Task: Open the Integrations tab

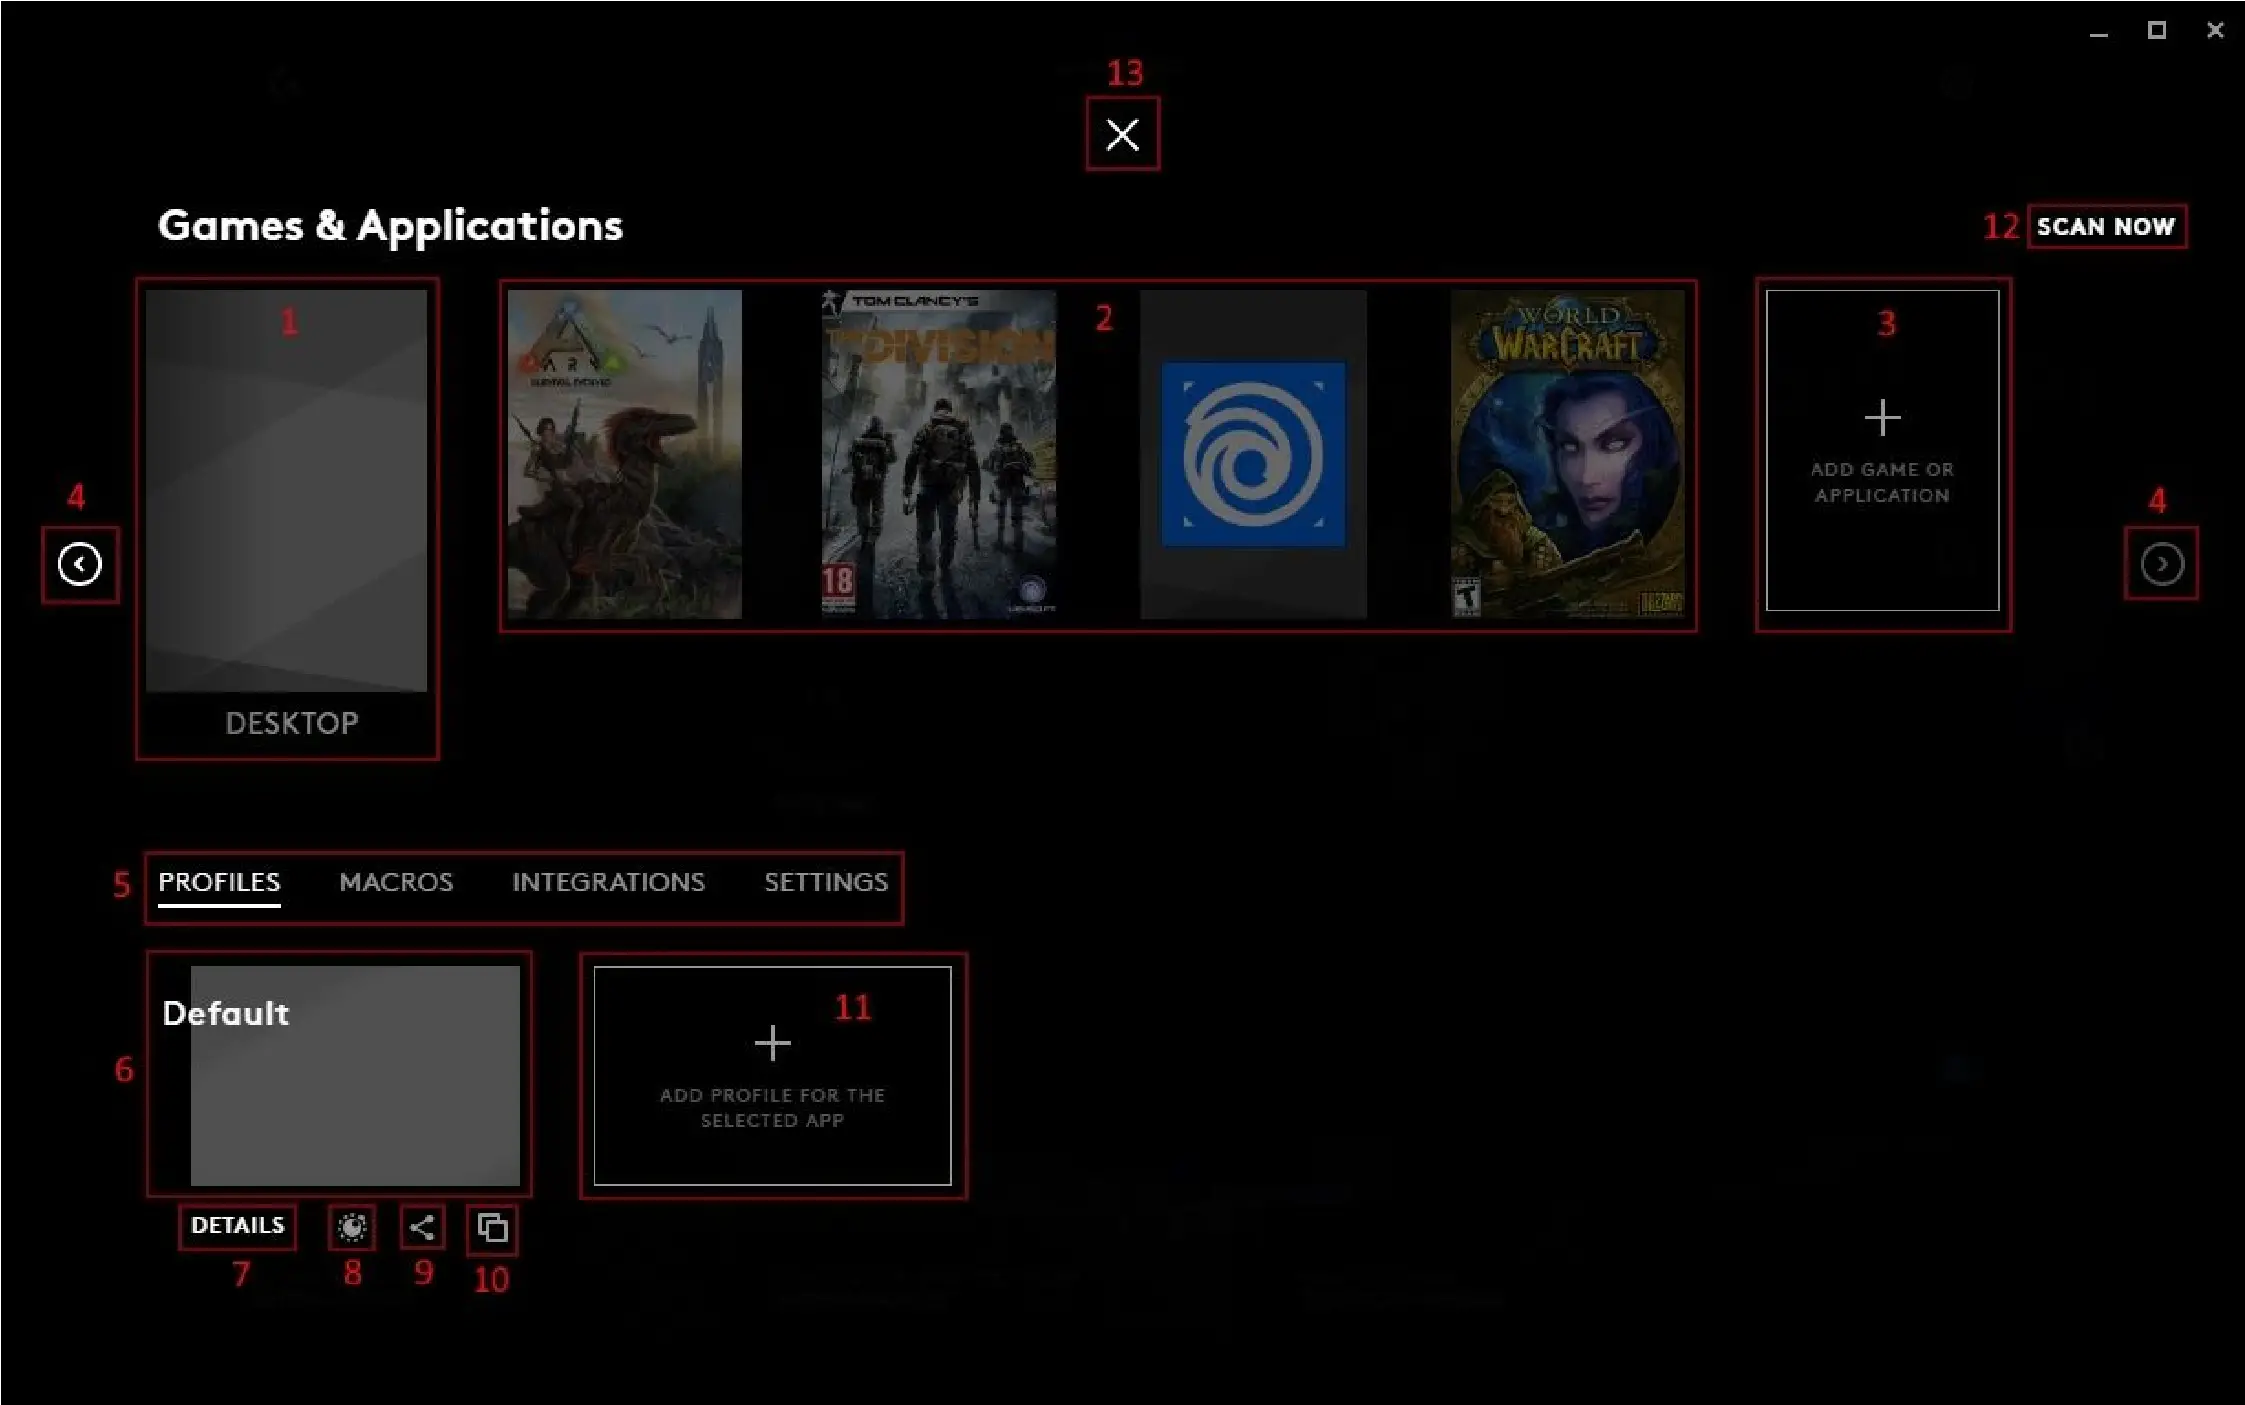Action: (608, 882)
